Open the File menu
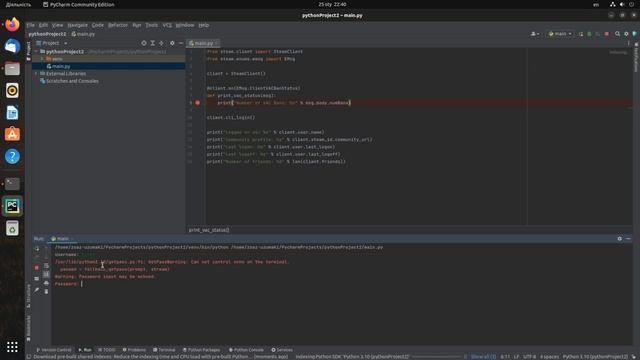Screen dimensions: 640x360 point(31,25)
